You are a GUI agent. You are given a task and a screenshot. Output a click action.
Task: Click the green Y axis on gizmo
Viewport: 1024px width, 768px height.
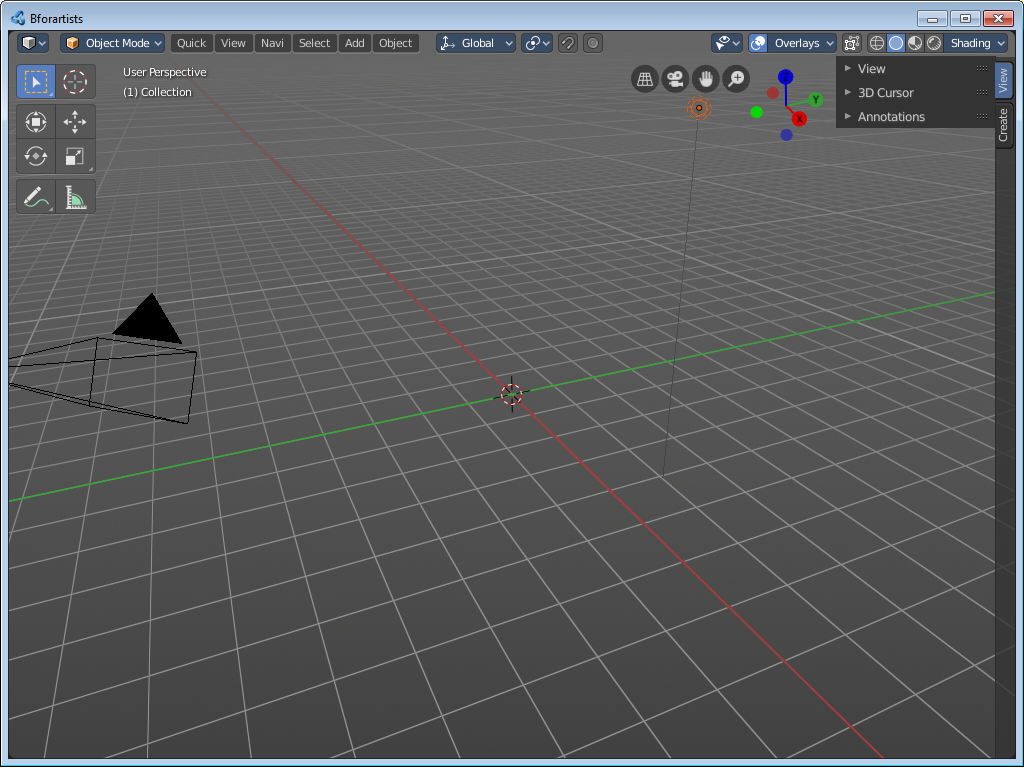pos(815,100)
